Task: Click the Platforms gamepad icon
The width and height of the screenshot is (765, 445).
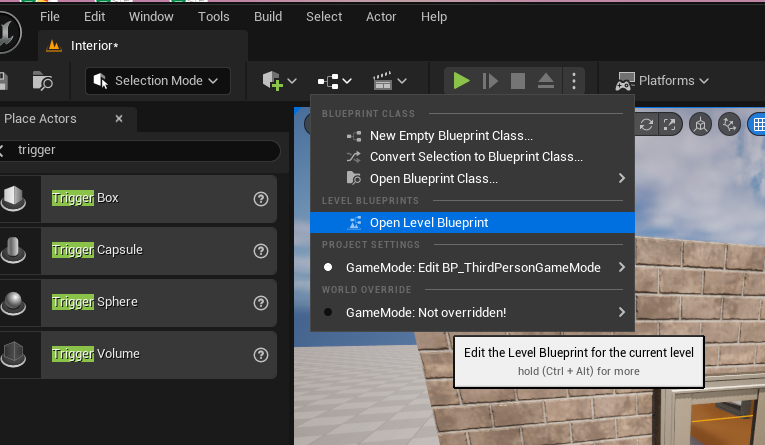Action: tap(625, 81)
